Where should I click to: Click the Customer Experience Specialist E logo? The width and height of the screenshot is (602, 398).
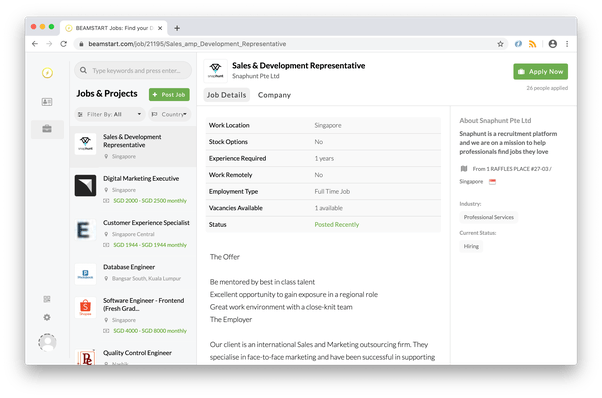click(x=85, y=230)
